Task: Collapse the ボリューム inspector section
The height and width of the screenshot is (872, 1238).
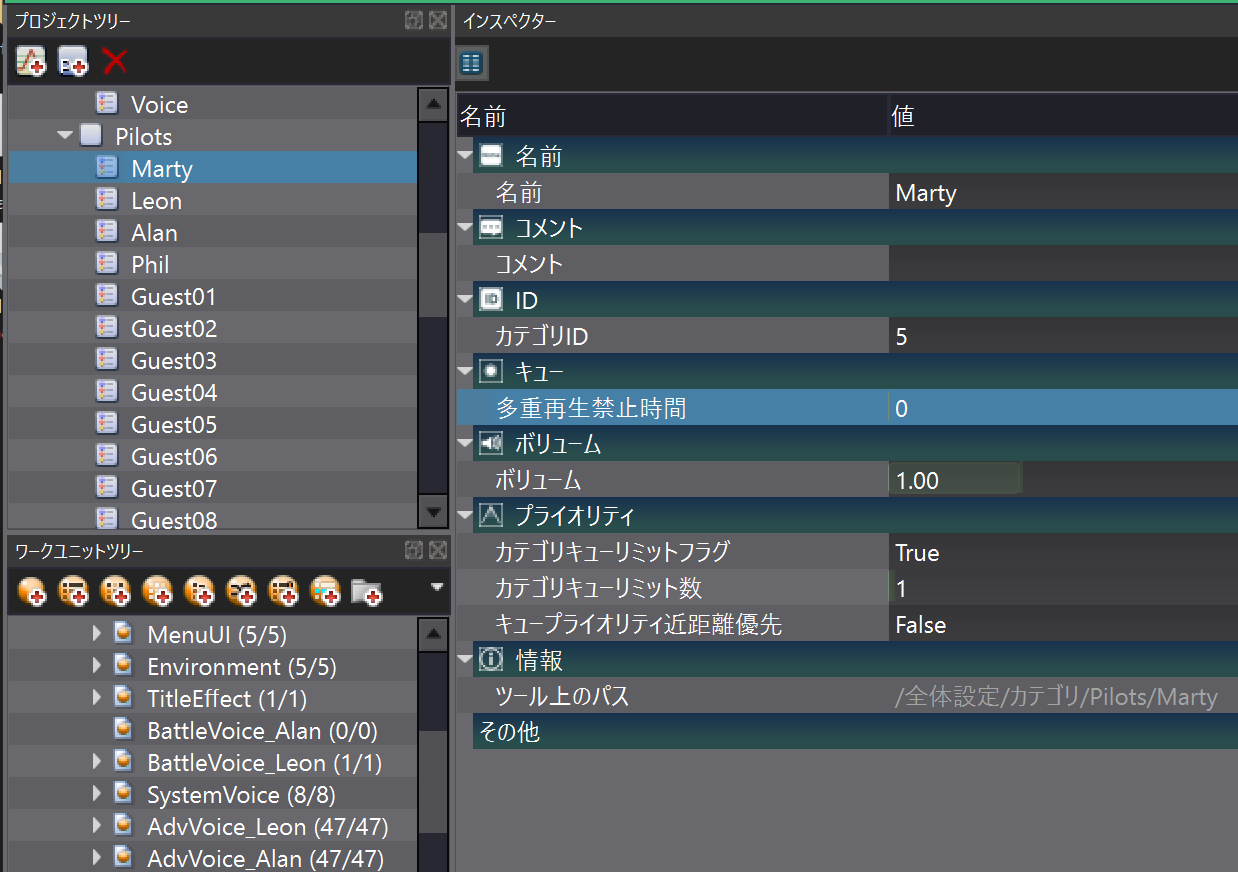Action: point(464,443)
